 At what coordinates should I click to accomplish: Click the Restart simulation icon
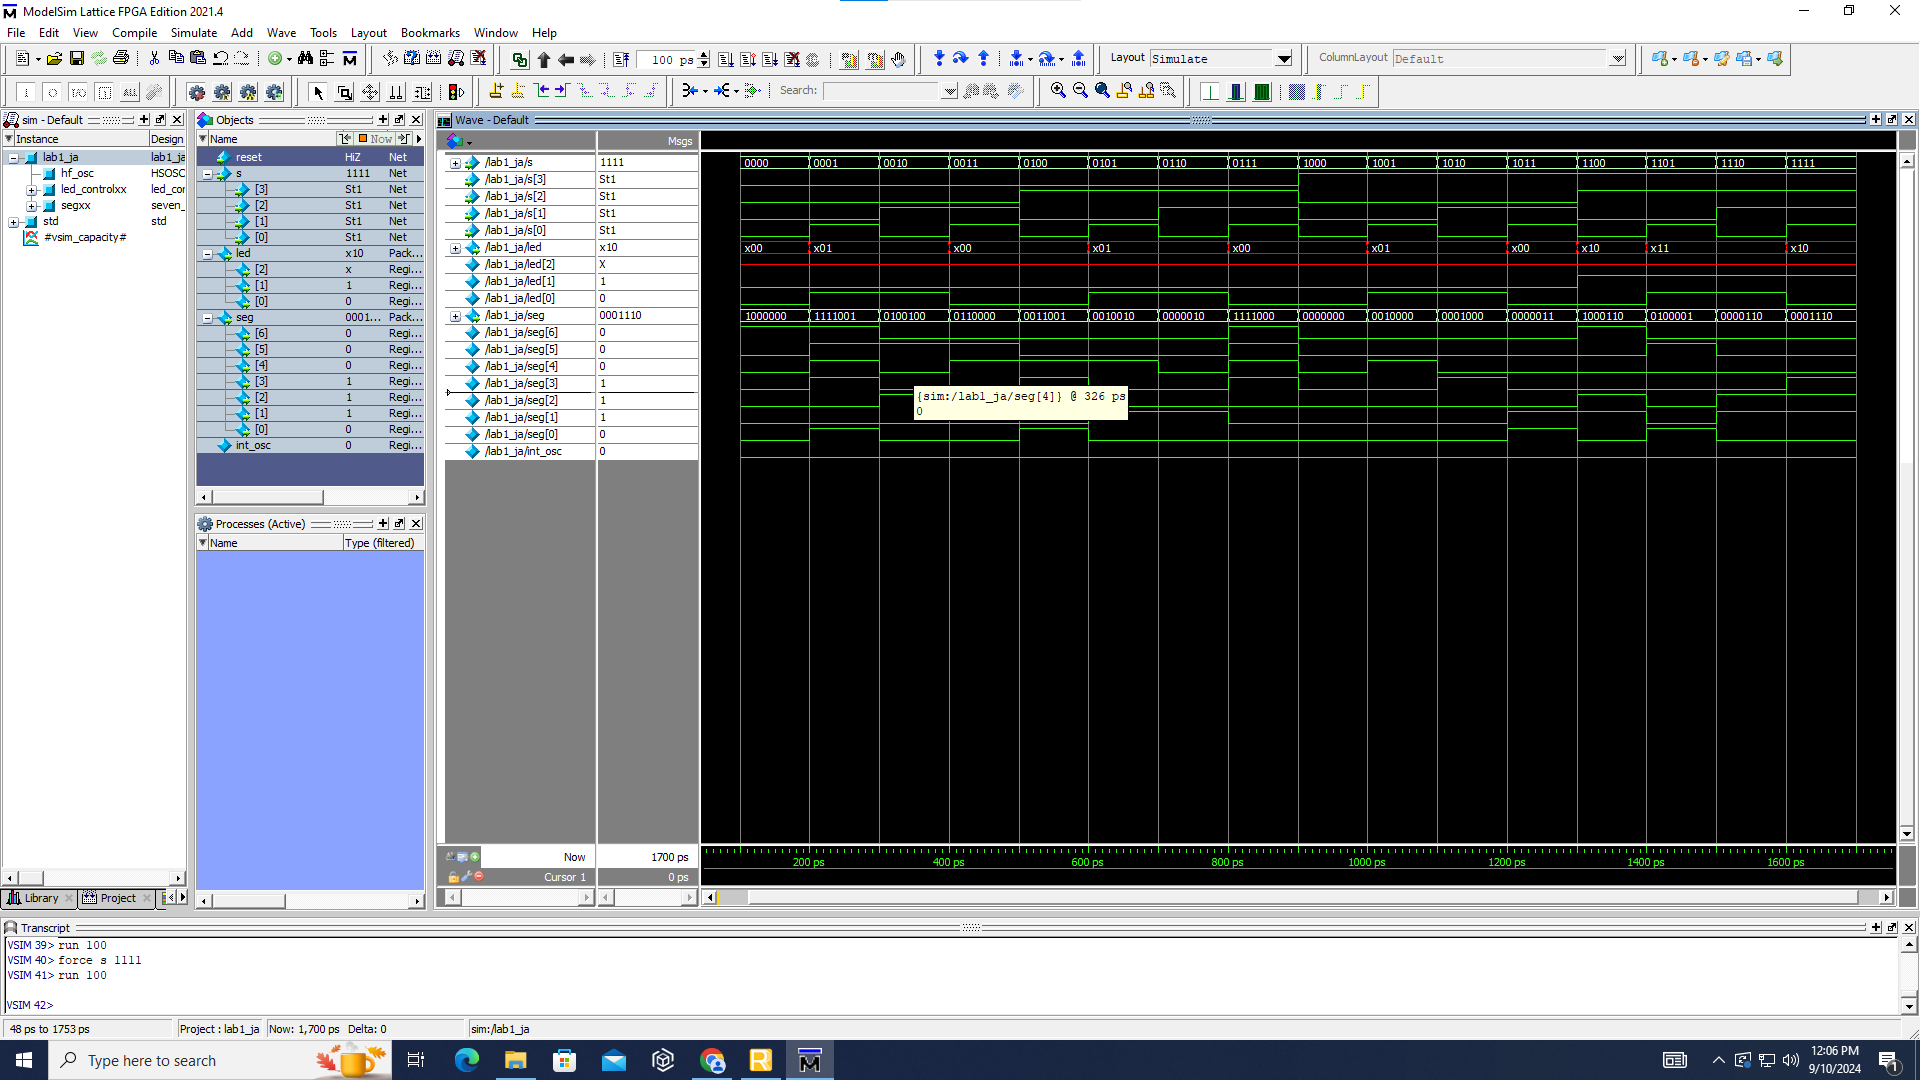[x=620, y=59]
